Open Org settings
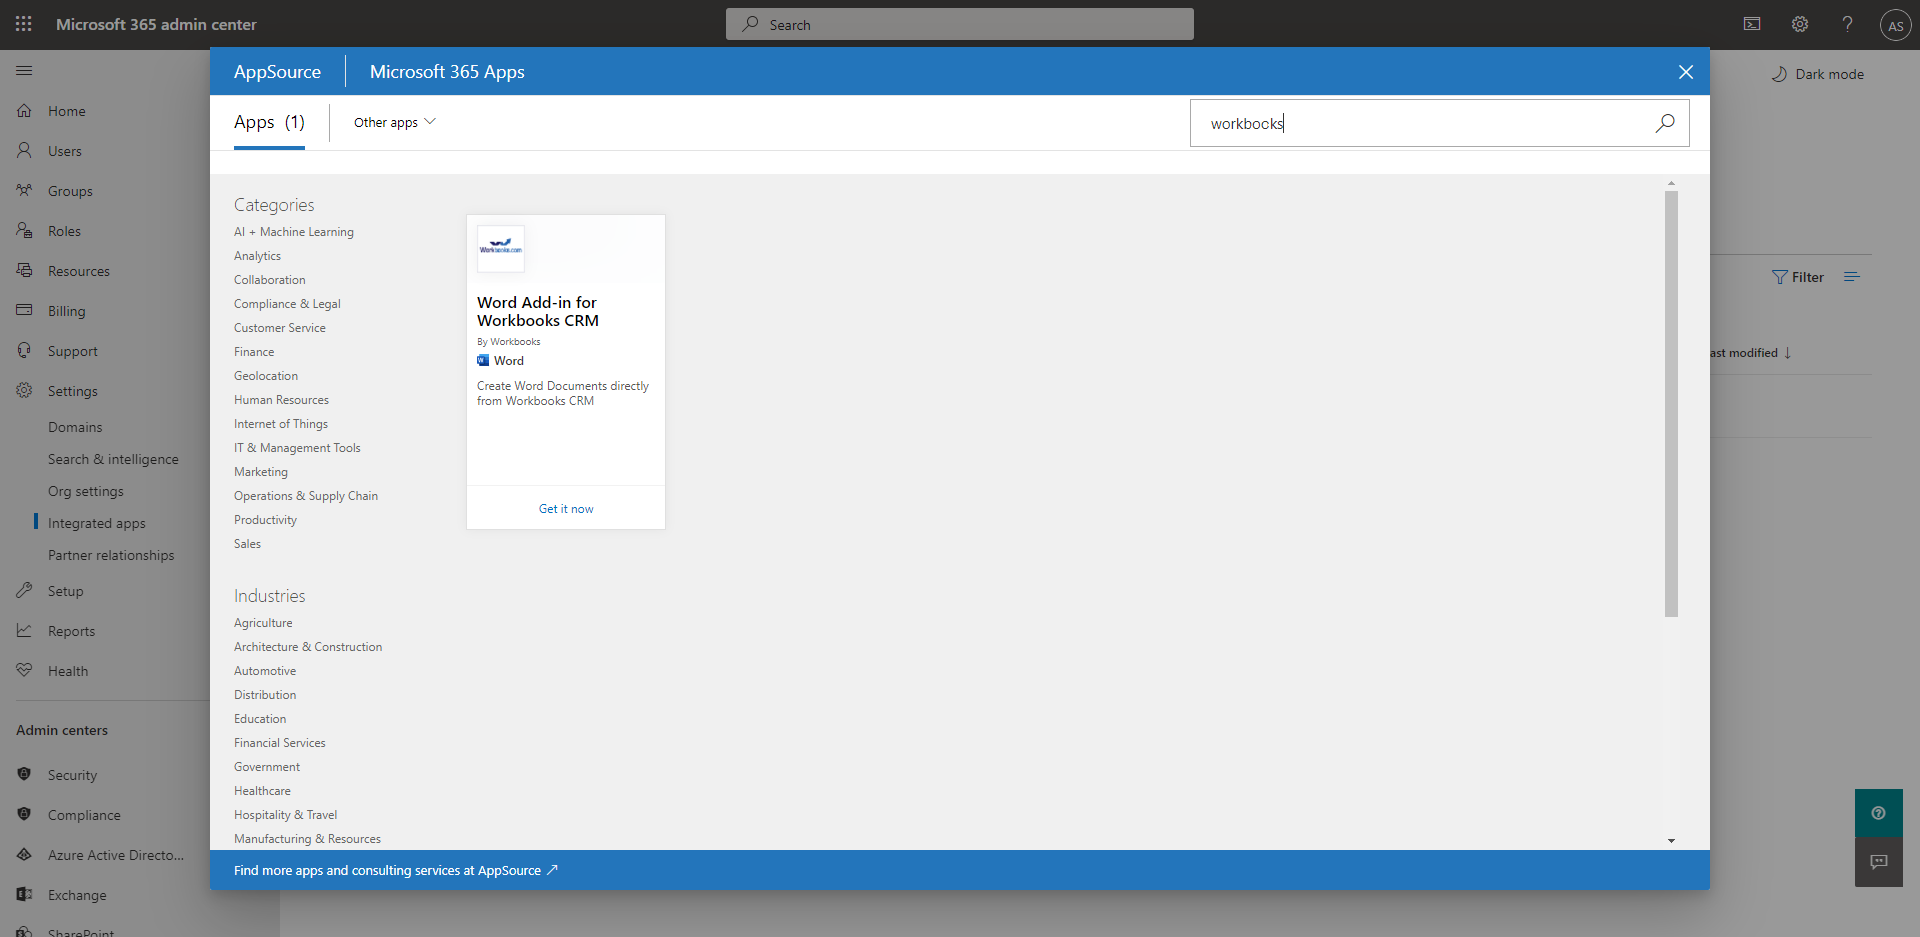The image size is (1920, 937). coord(86,491)
